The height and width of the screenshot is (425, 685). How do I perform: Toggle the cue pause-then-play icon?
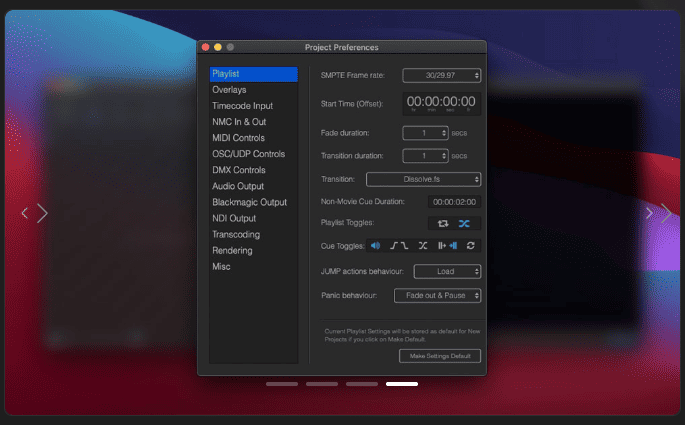click(x=442, y=245)
